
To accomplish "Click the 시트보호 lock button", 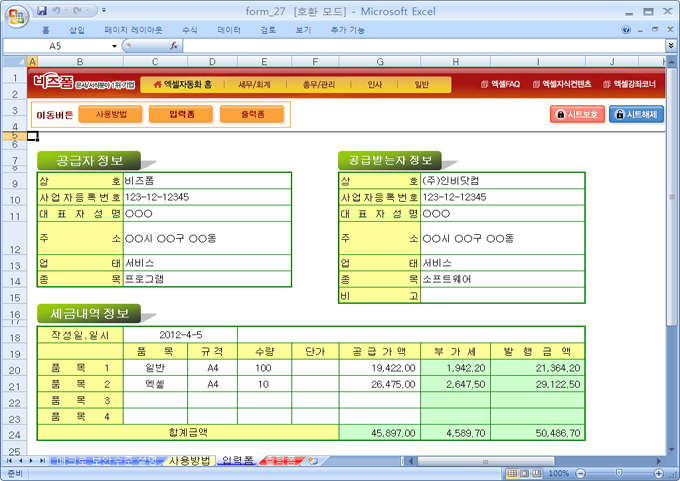I will tap(577, 115).
